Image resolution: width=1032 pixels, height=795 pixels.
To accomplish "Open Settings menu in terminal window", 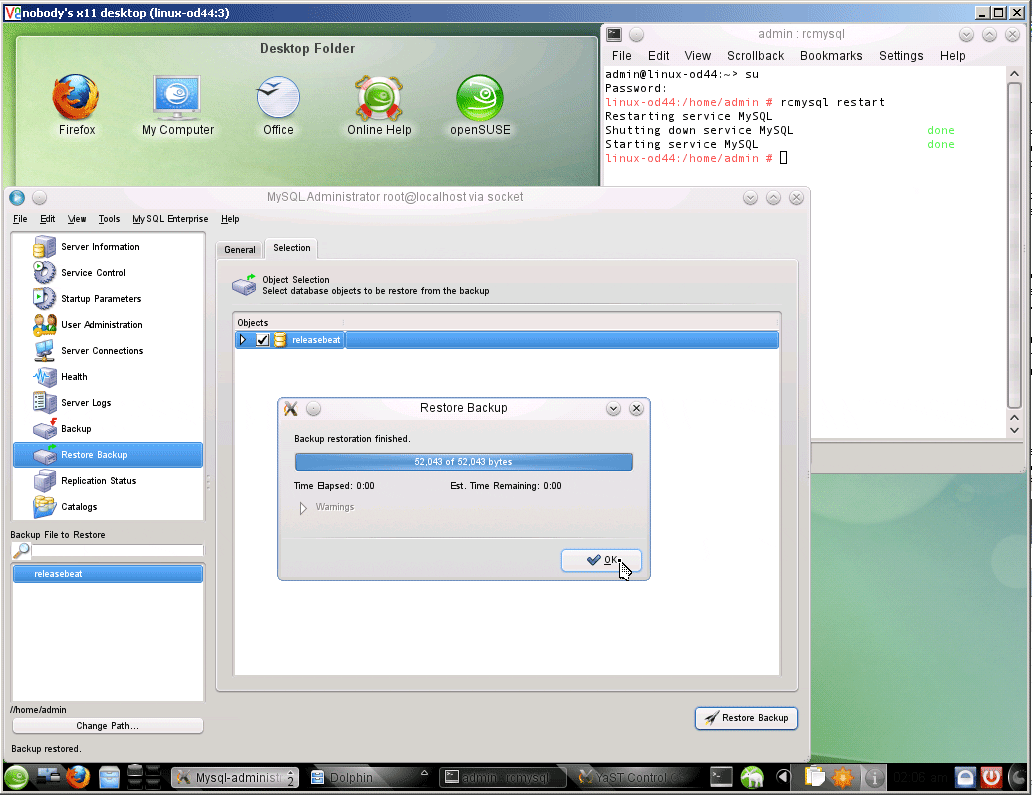I will click(x=901, y=56).
